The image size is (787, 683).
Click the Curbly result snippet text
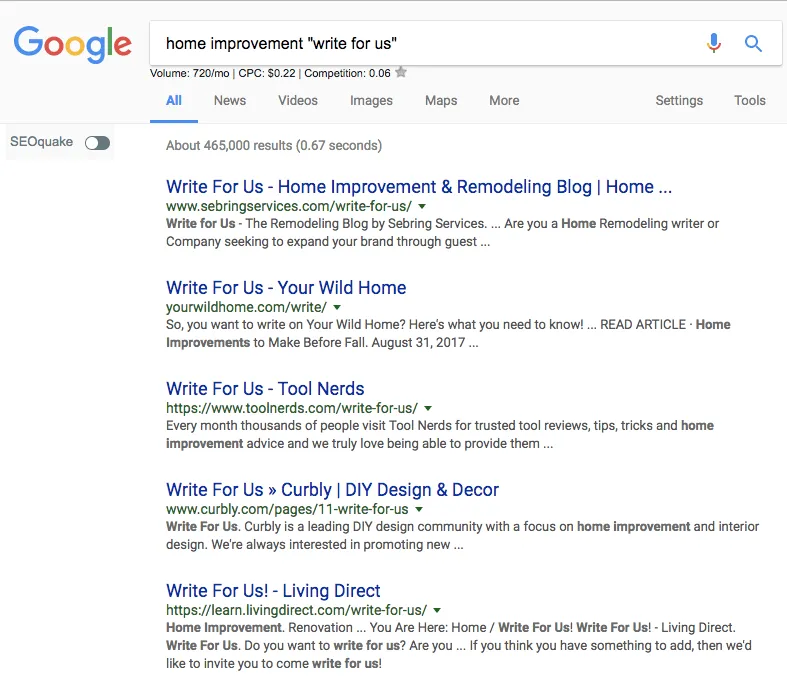462,535
